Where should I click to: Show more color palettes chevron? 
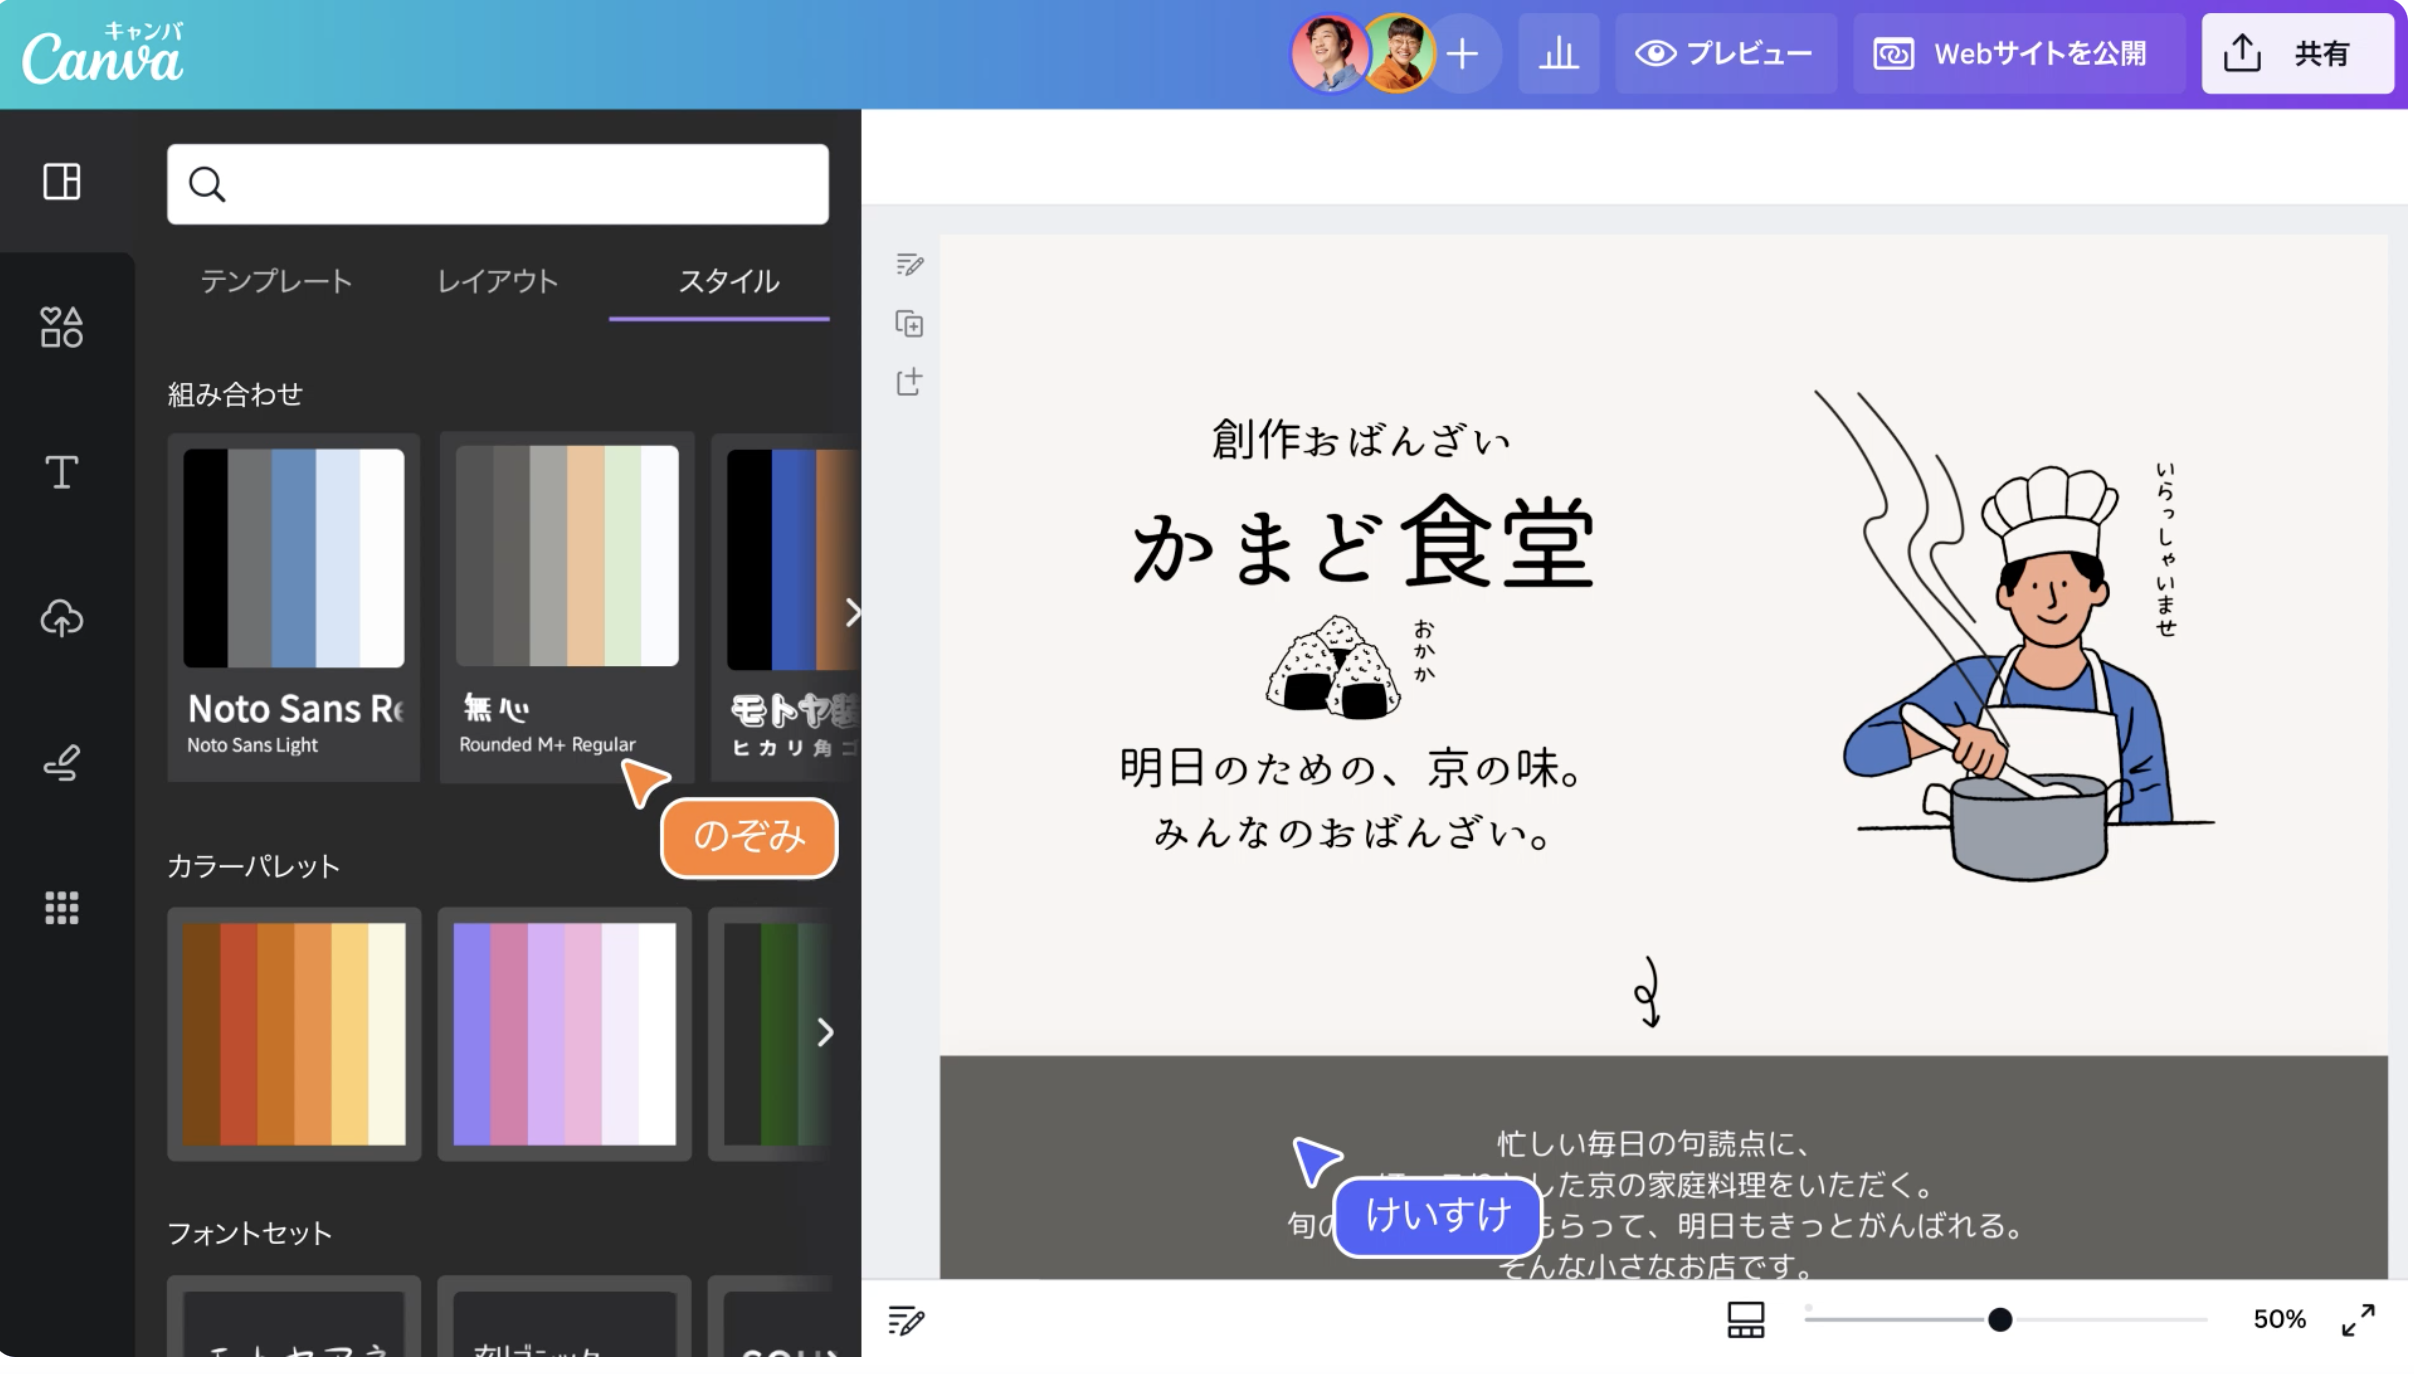click(825, 1032)
